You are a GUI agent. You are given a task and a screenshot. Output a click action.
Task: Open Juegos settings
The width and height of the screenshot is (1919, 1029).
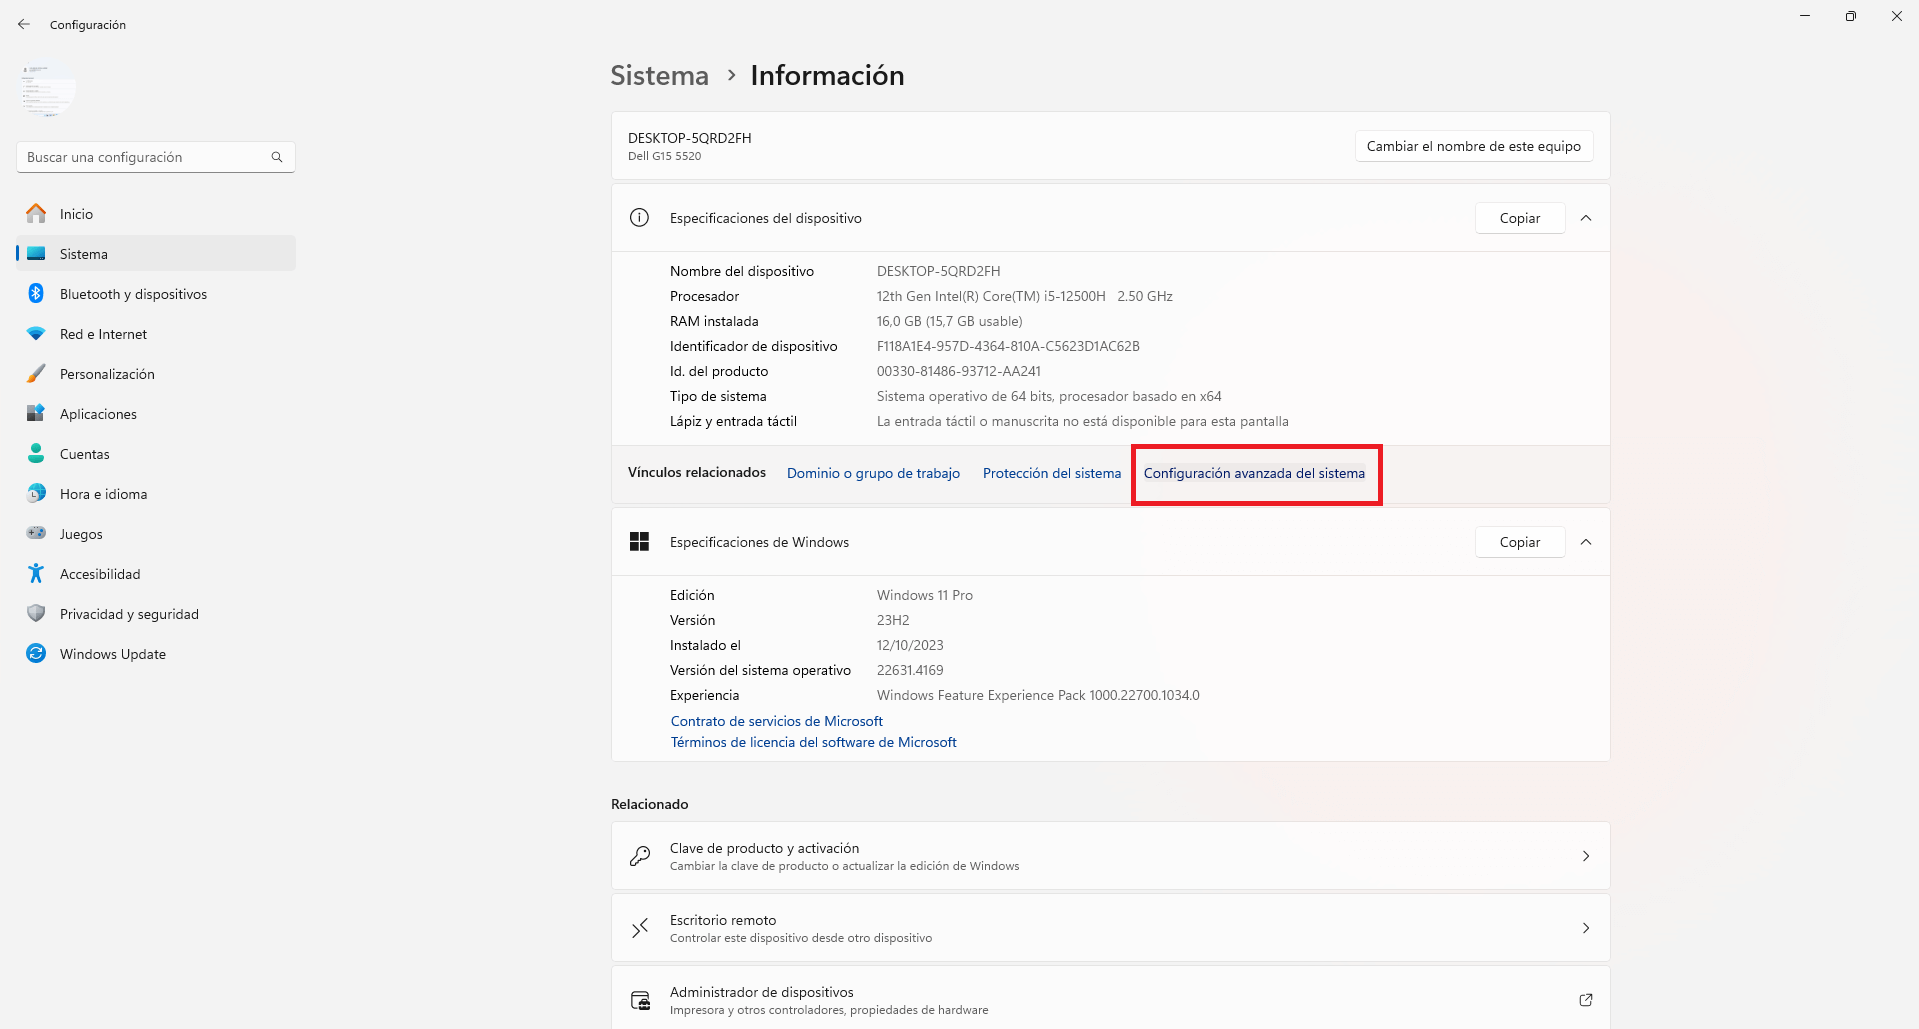[x=156, y=534]
